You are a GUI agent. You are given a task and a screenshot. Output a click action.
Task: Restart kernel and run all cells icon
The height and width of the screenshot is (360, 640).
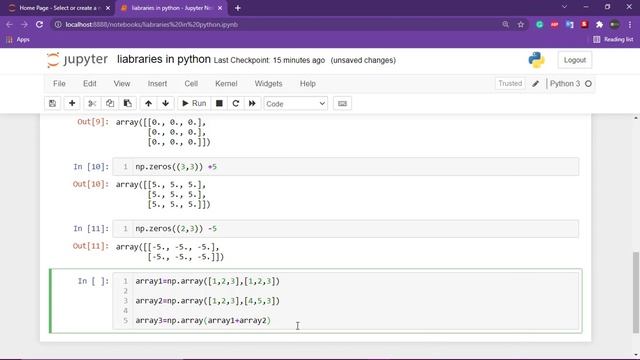click(252, 104)
